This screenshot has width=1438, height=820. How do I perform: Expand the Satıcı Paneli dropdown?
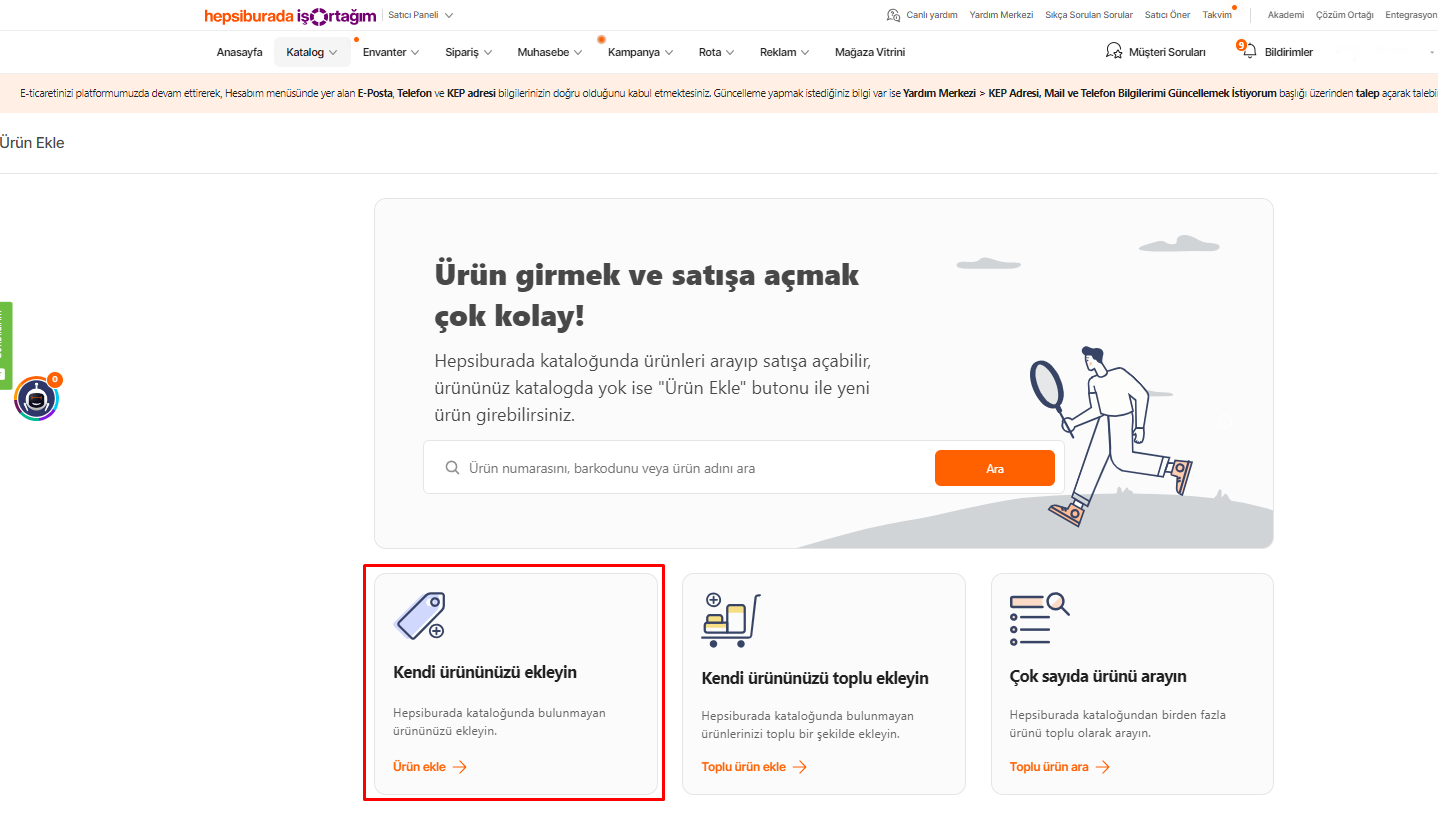420,15
